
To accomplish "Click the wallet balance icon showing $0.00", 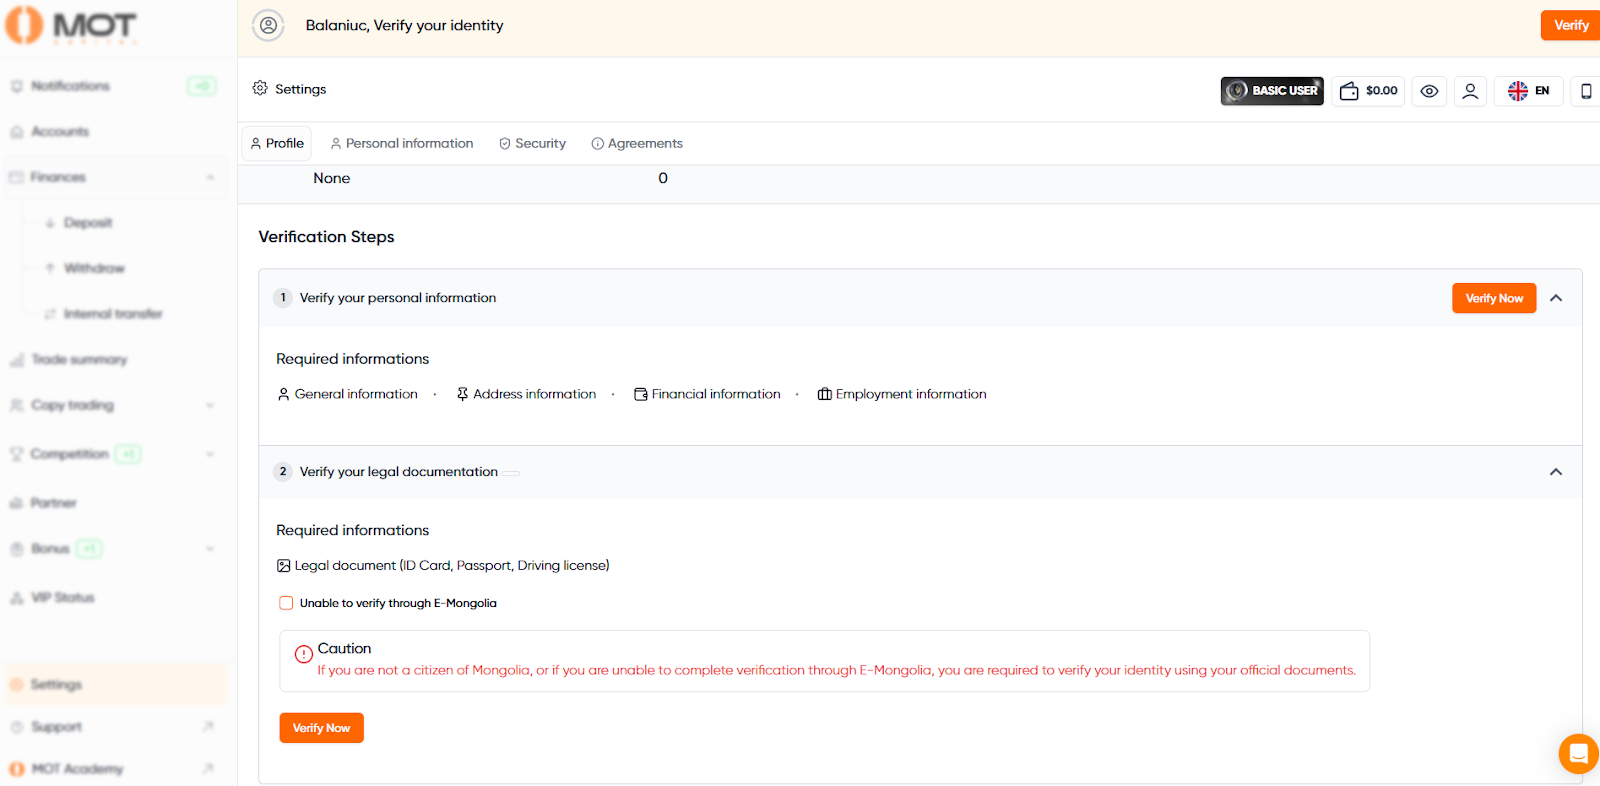I will (1368, 91).
